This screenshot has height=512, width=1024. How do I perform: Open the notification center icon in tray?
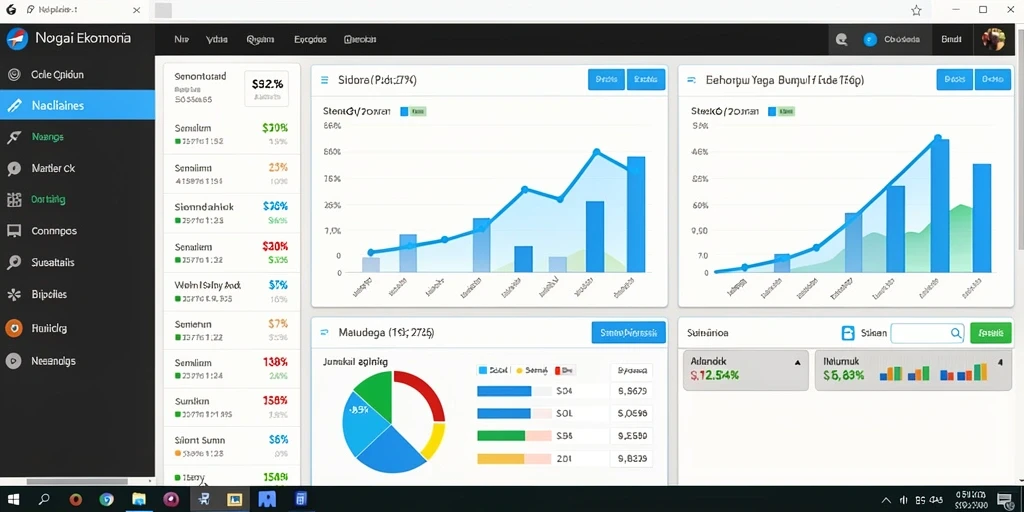1005,500
